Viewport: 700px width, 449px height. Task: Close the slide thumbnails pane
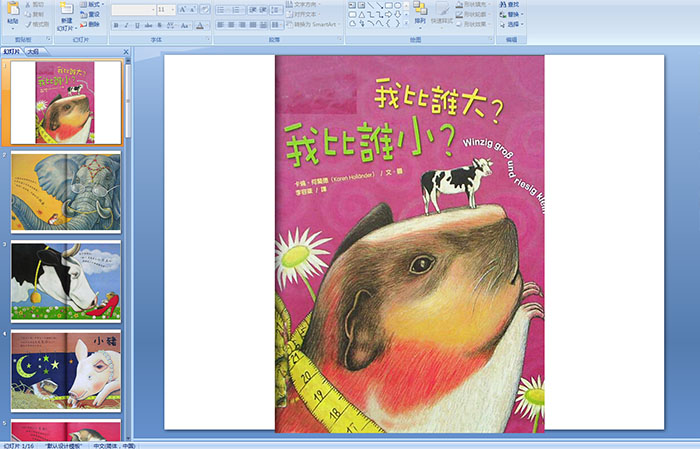(x=126, y=52)
